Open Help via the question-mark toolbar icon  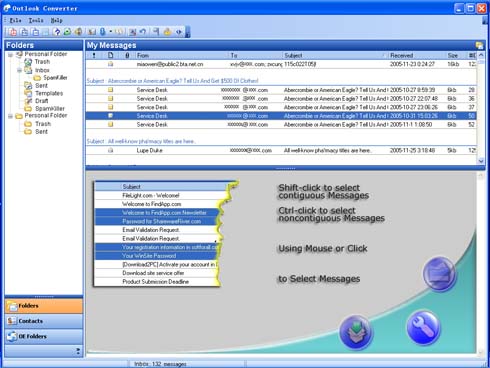[x=57, y=32]
